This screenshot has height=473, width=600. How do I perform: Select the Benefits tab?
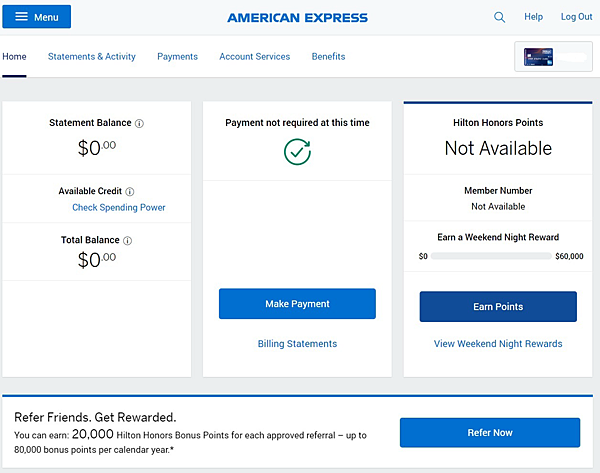click(x=328, y=57)
